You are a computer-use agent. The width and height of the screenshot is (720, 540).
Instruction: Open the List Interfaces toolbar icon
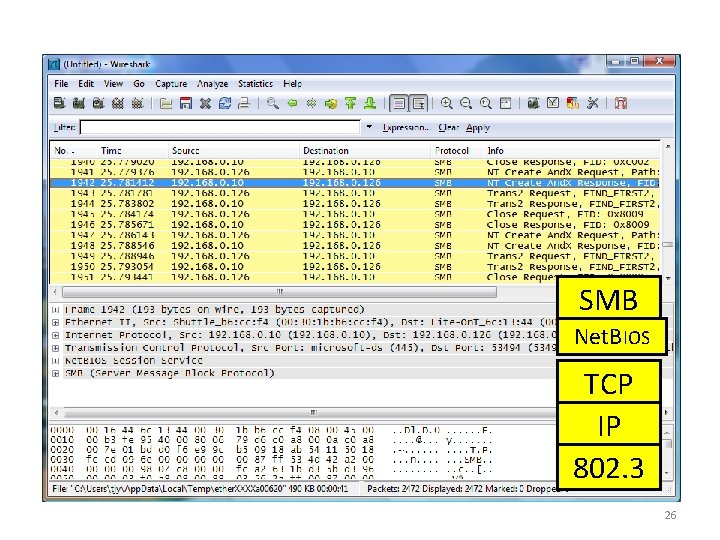tap(60, 103)
